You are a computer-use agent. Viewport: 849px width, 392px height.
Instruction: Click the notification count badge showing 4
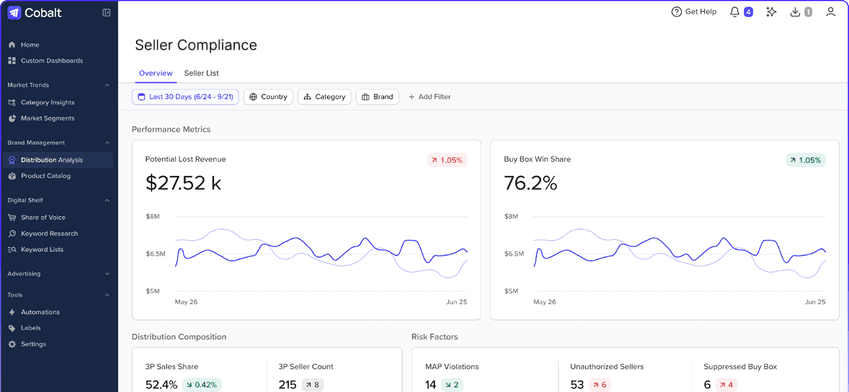pyautogui.click(x=748, y=12)
